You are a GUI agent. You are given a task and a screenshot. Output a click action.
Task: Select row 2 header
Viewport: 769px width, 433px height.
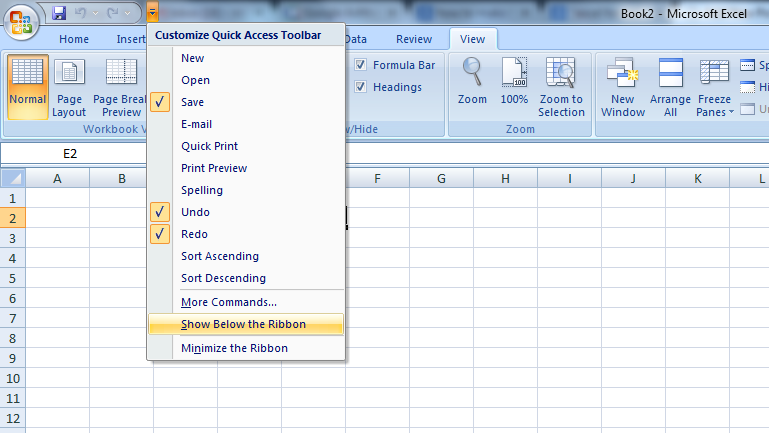pyautogui.click(x=13, y=218)
